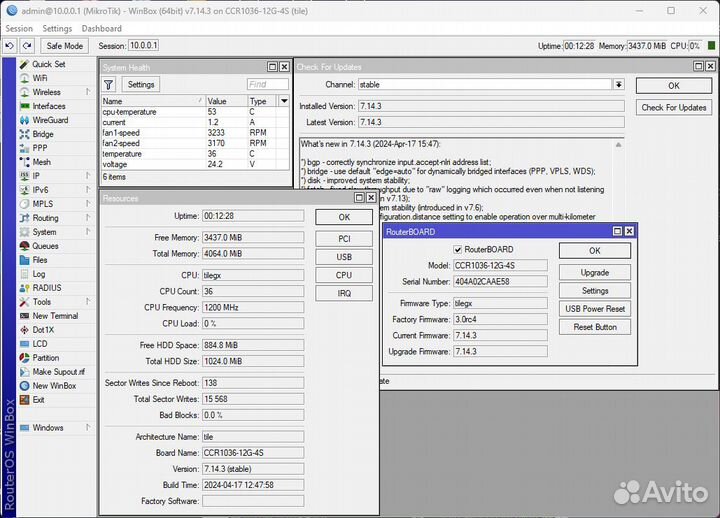Click the USB button in Resources
Image resolution: width=720 pixels, height=518 pixels.
coord(344,257)
